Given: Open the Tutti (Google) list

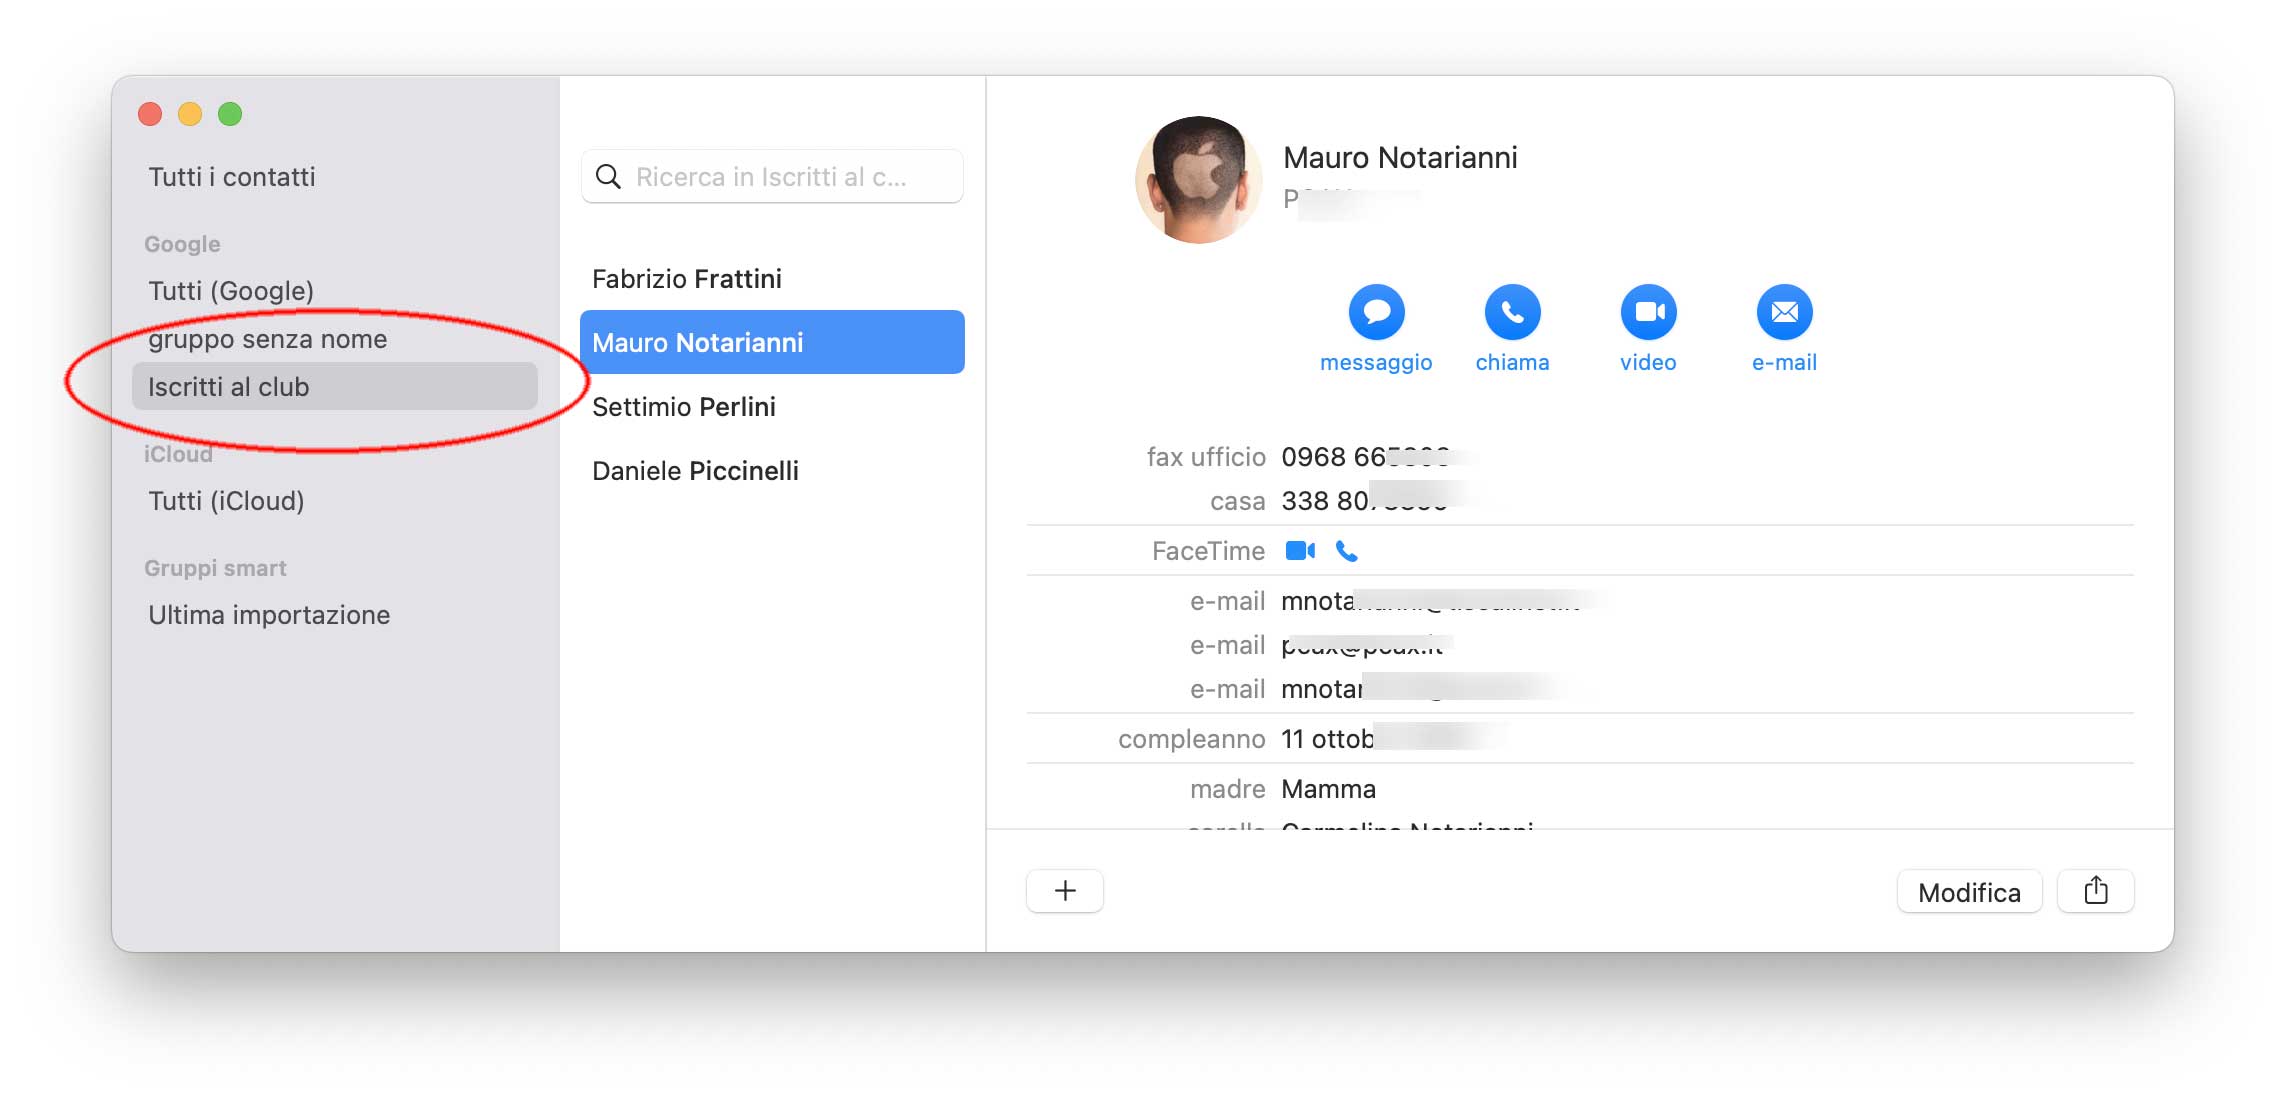Looking at the screenshot, I should [x=231, y=291].
